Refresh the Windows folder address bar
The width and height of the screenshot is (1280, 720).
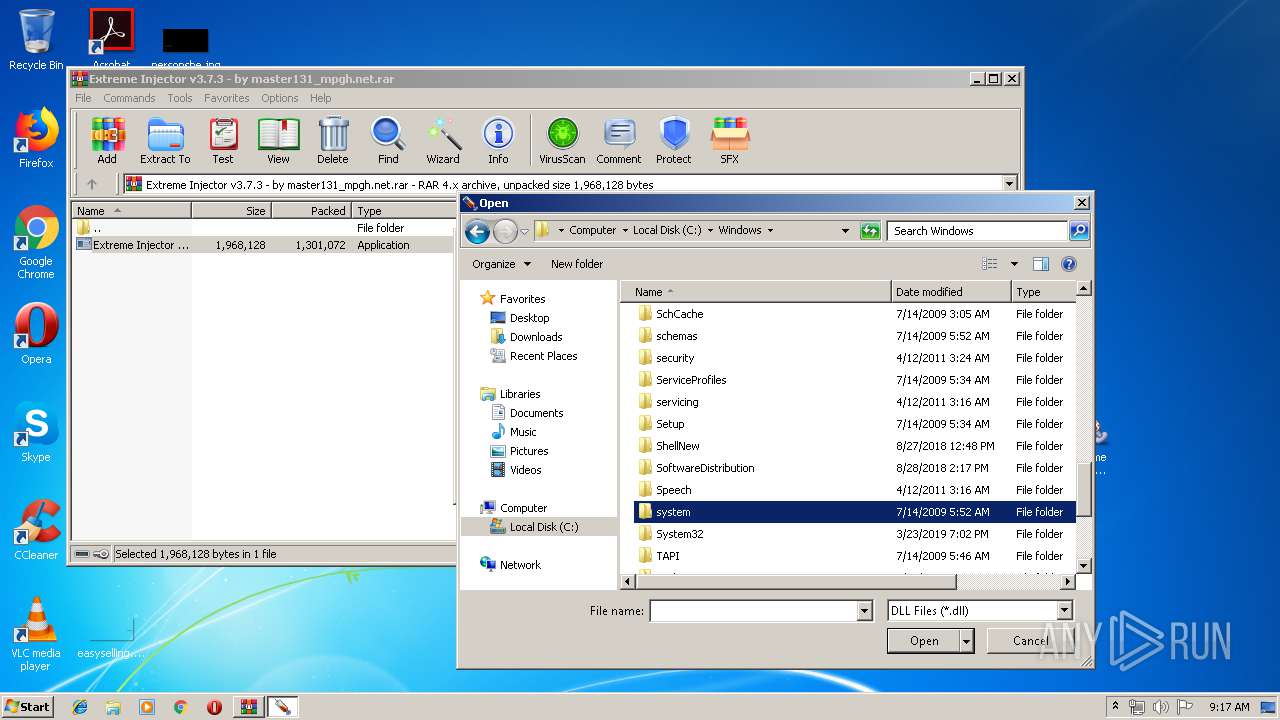coord(870,230)
